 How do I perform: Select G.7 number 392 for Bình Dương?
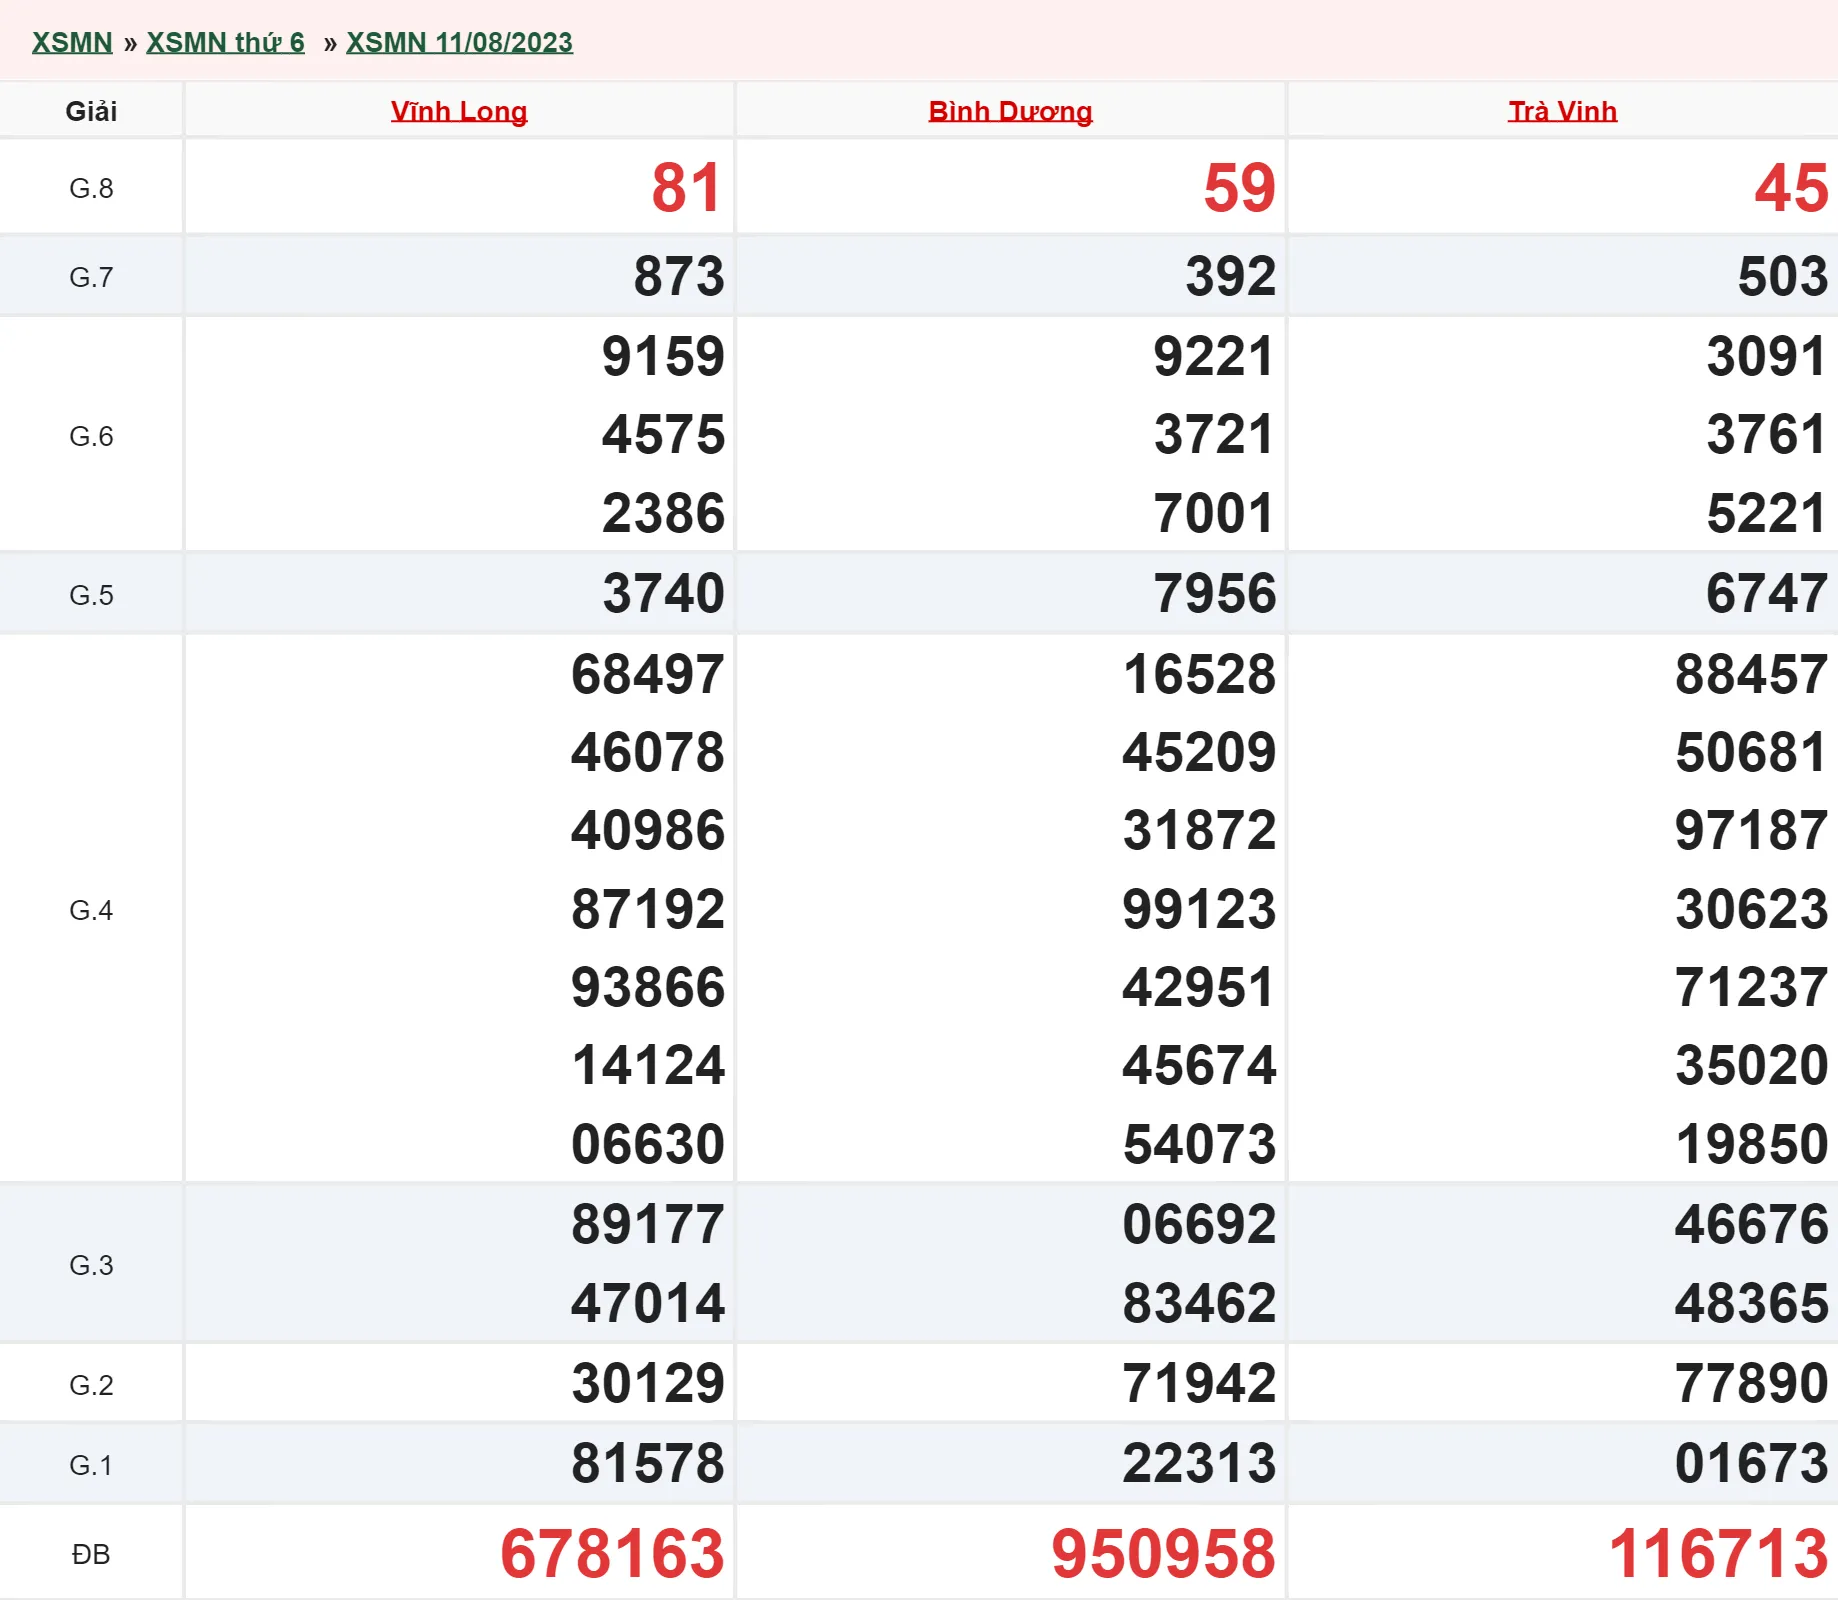pyautogui.click(x=1230, y=277)
